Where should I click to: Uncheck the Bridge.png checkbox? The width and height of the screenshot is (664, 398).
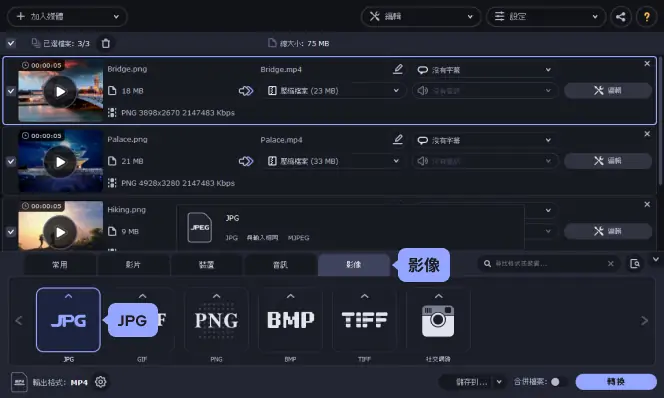[11, 91]
